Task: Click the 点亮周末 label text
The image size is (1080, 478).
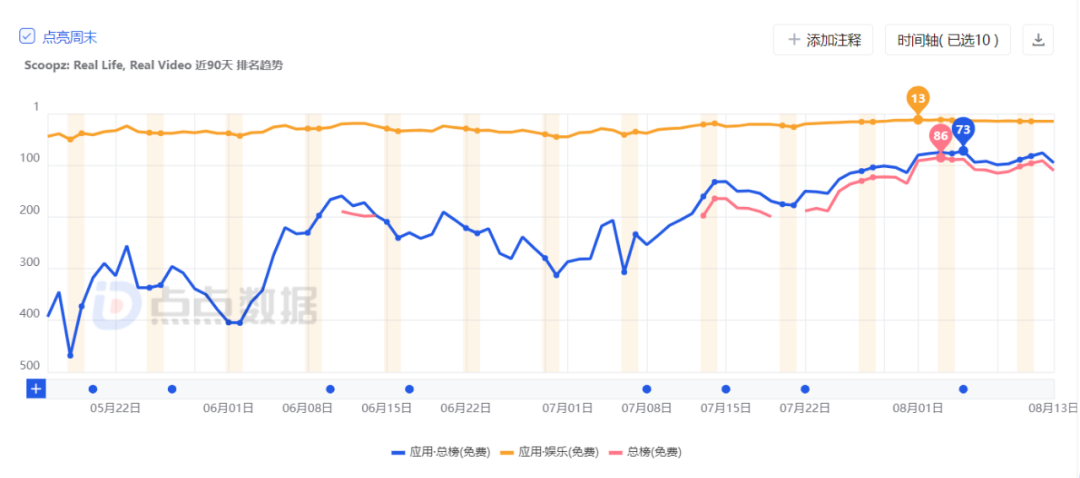Action: click(x=70, y=37)
